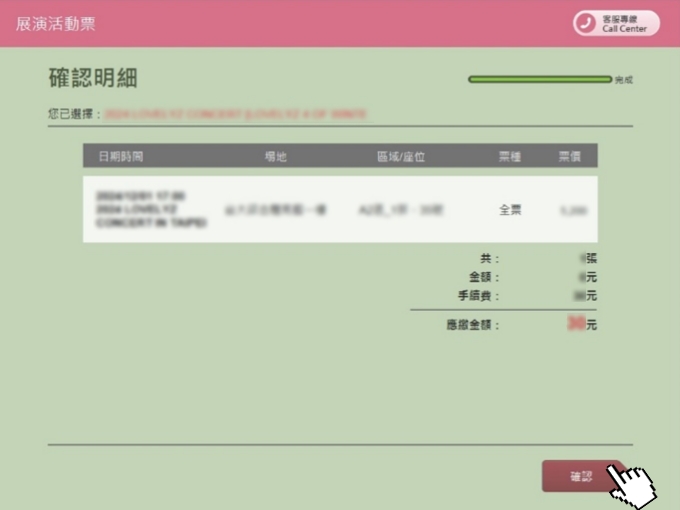Select the 全票 ticket type cell

[x=510, y=210]
